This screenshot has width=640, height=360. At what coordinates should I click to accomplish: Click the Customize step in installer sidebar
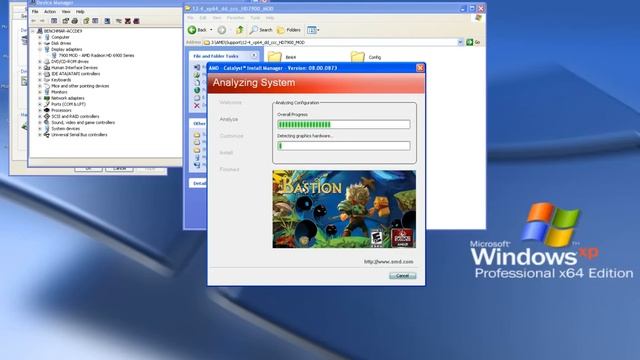pyautogui.click(x=231, y=136)
